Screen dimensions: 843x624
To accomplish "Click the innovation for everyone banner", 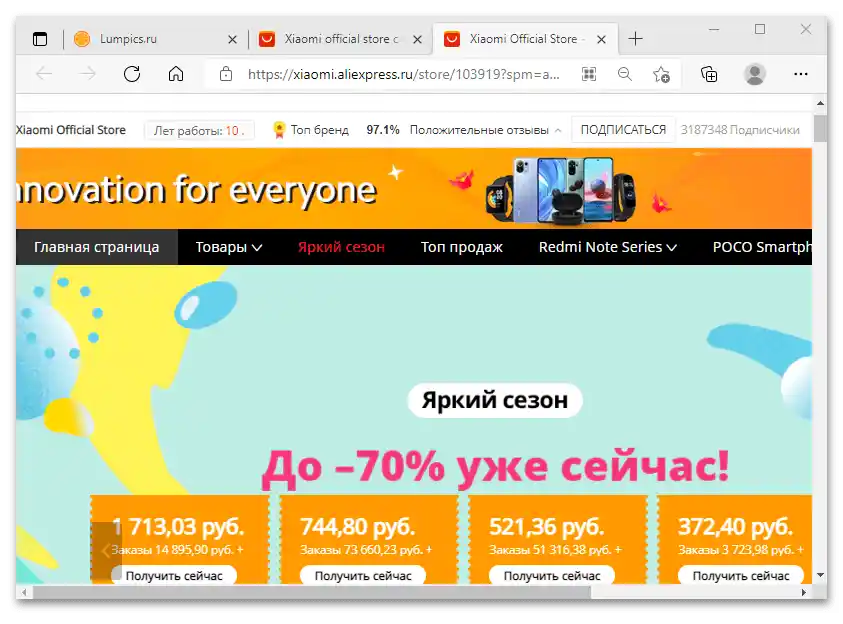I will pyautogui.click(x=197, y=190).
